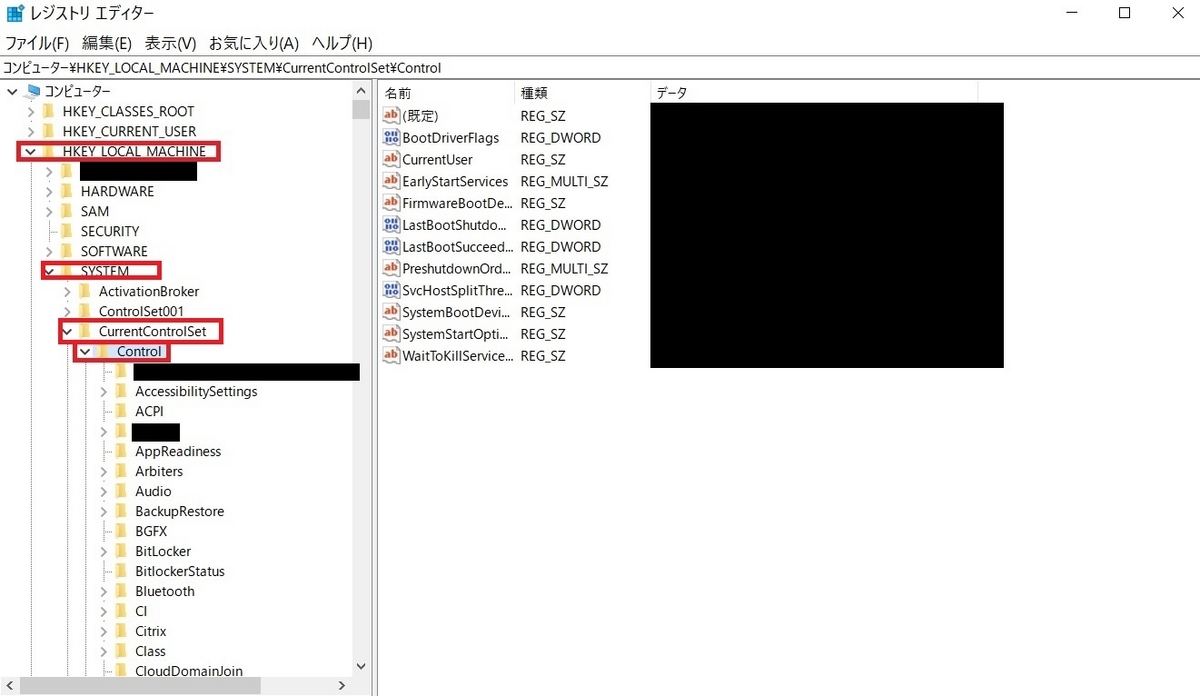Click the EarlyStartServices value icon

pos(392,182)
